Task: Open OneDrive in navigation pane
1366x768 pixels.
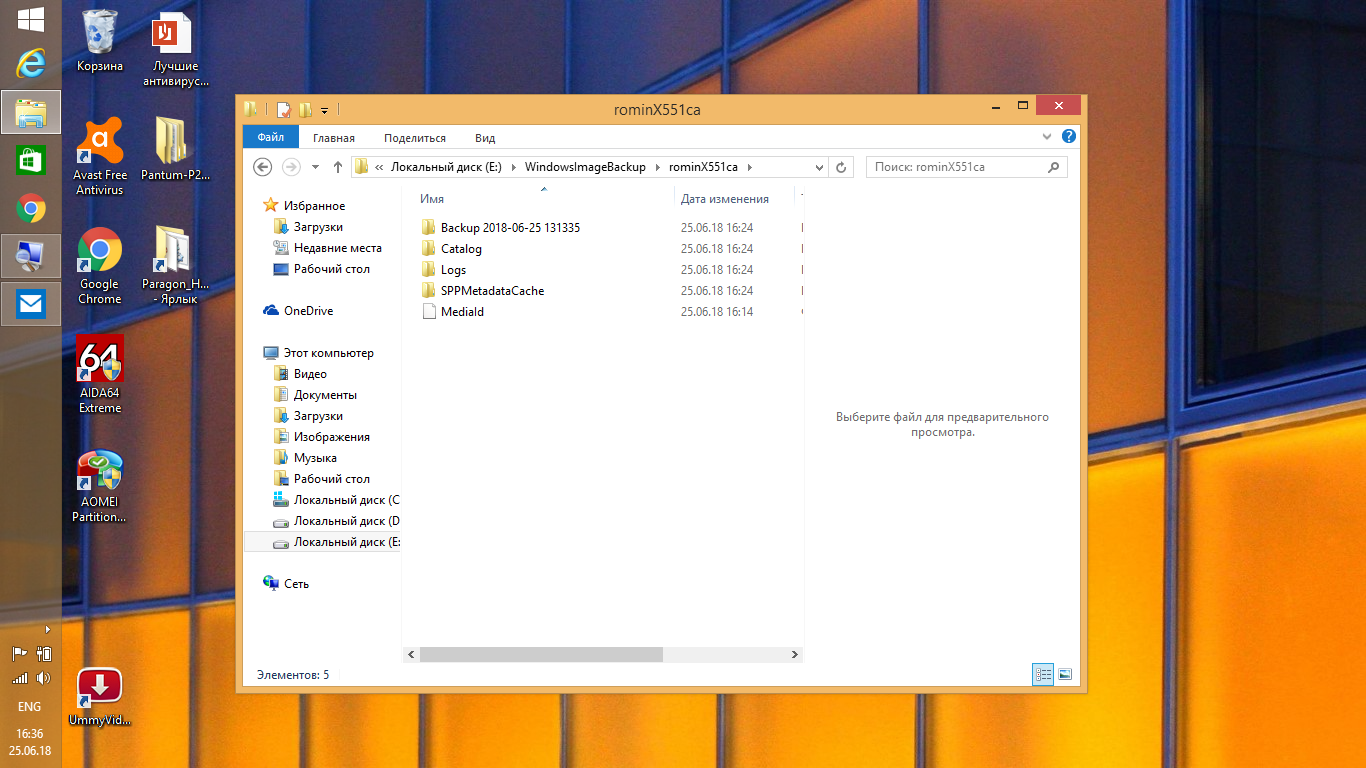Action: click(x=308, y=311)
